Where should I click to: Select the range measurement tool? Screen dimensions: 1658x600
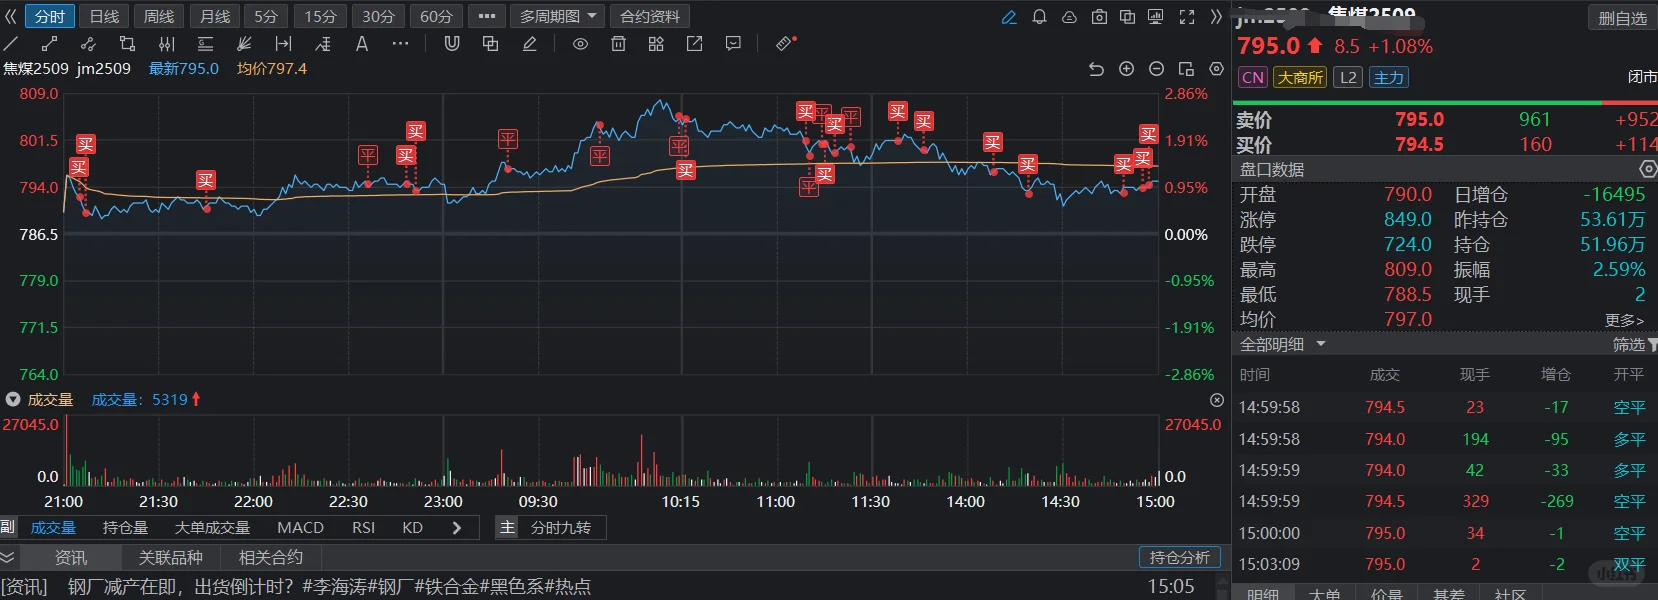coord(283,44)
